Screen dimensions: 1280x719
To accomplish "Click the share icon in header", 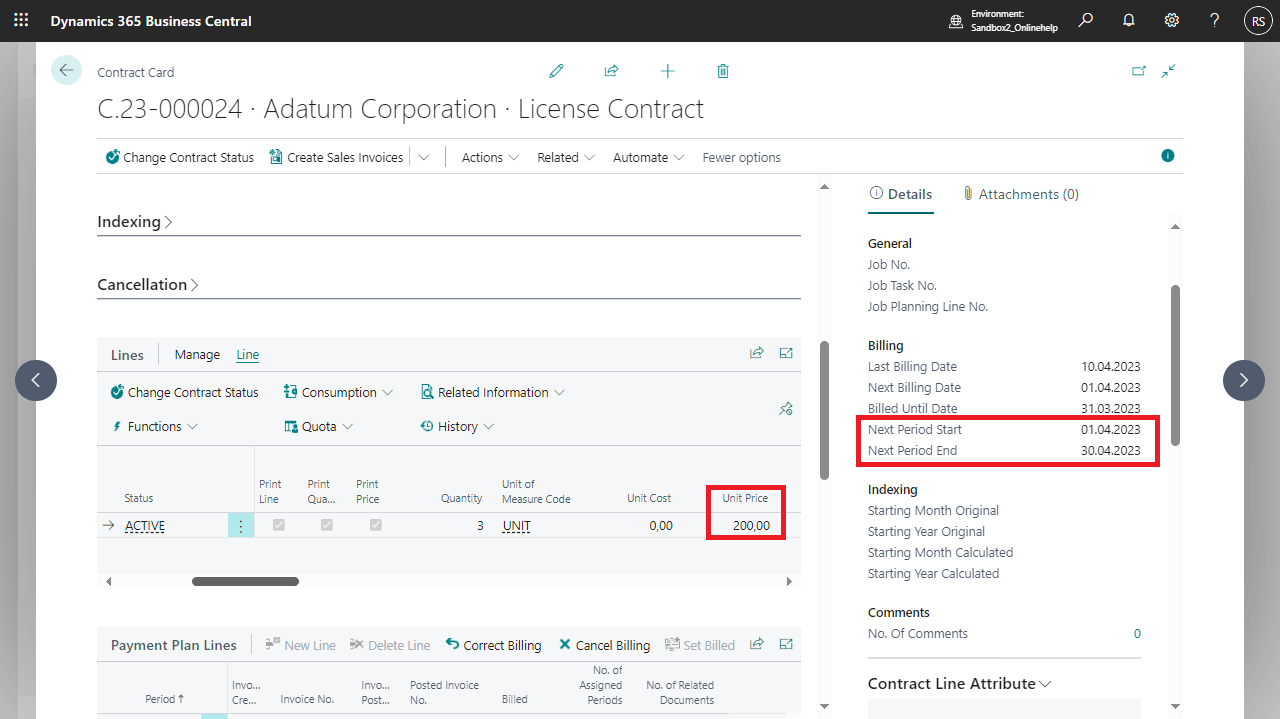I will pos(611,71).
